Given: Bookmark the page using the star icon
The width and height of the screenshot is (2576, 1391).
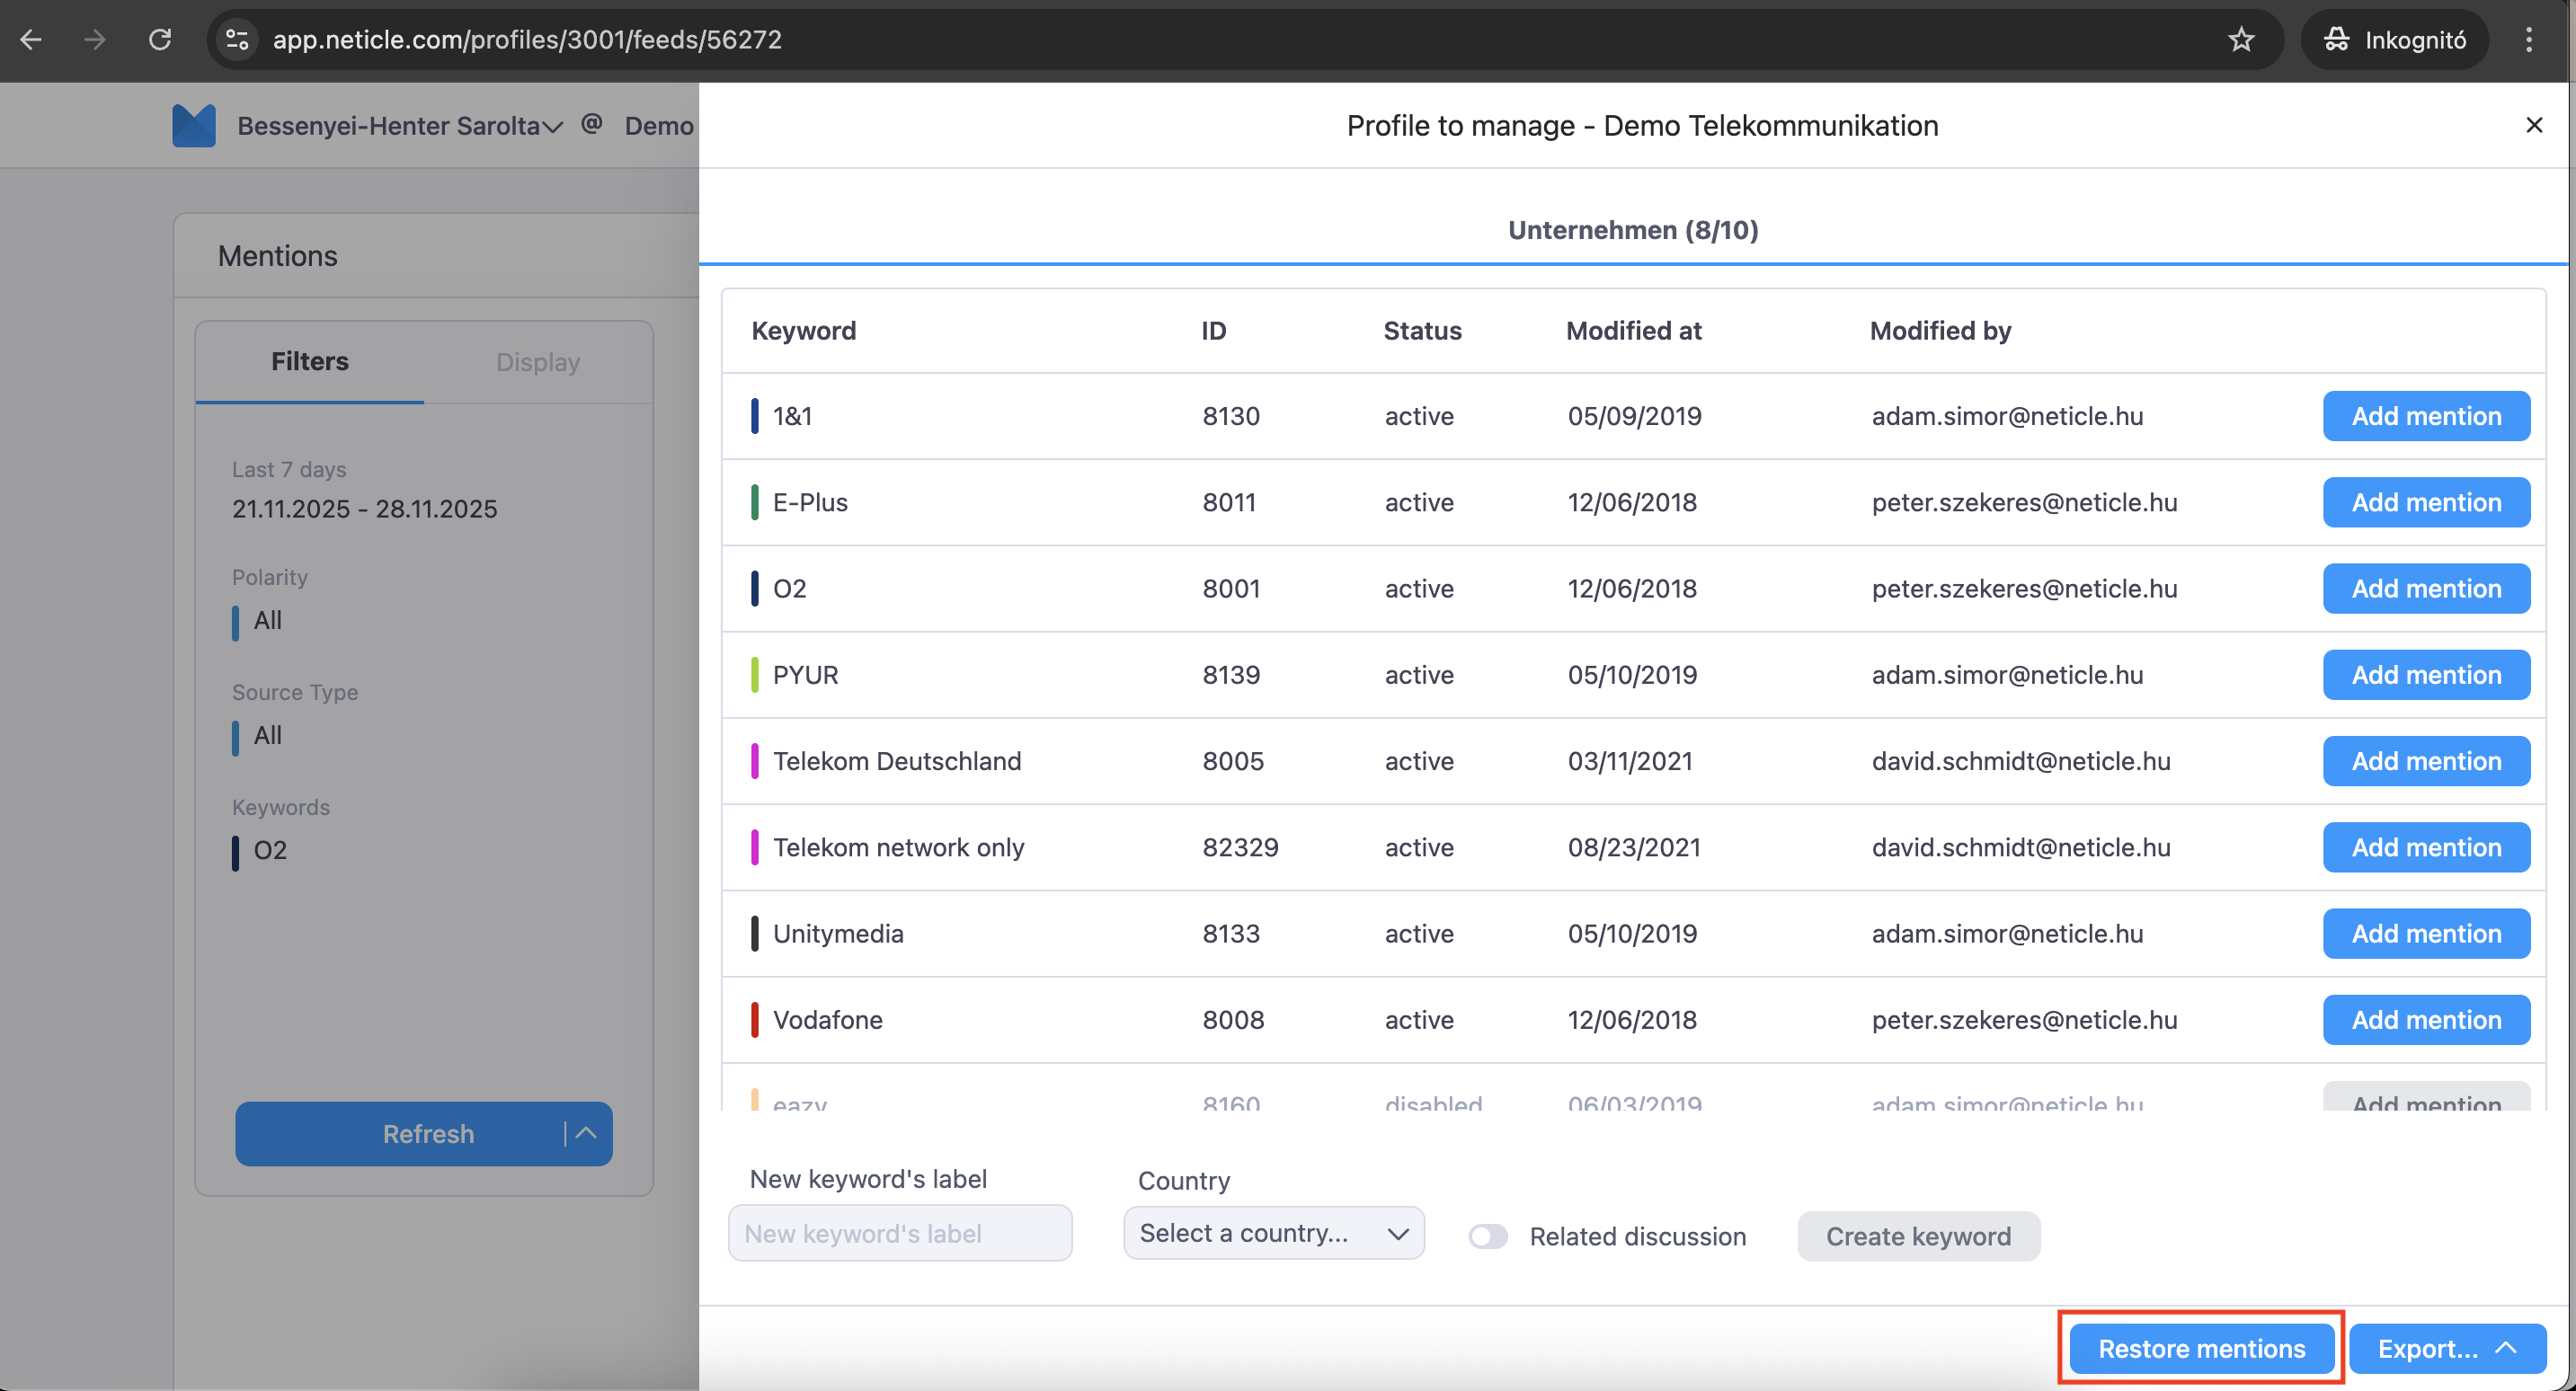Looking at the screenshot, I should (2241, 39).
